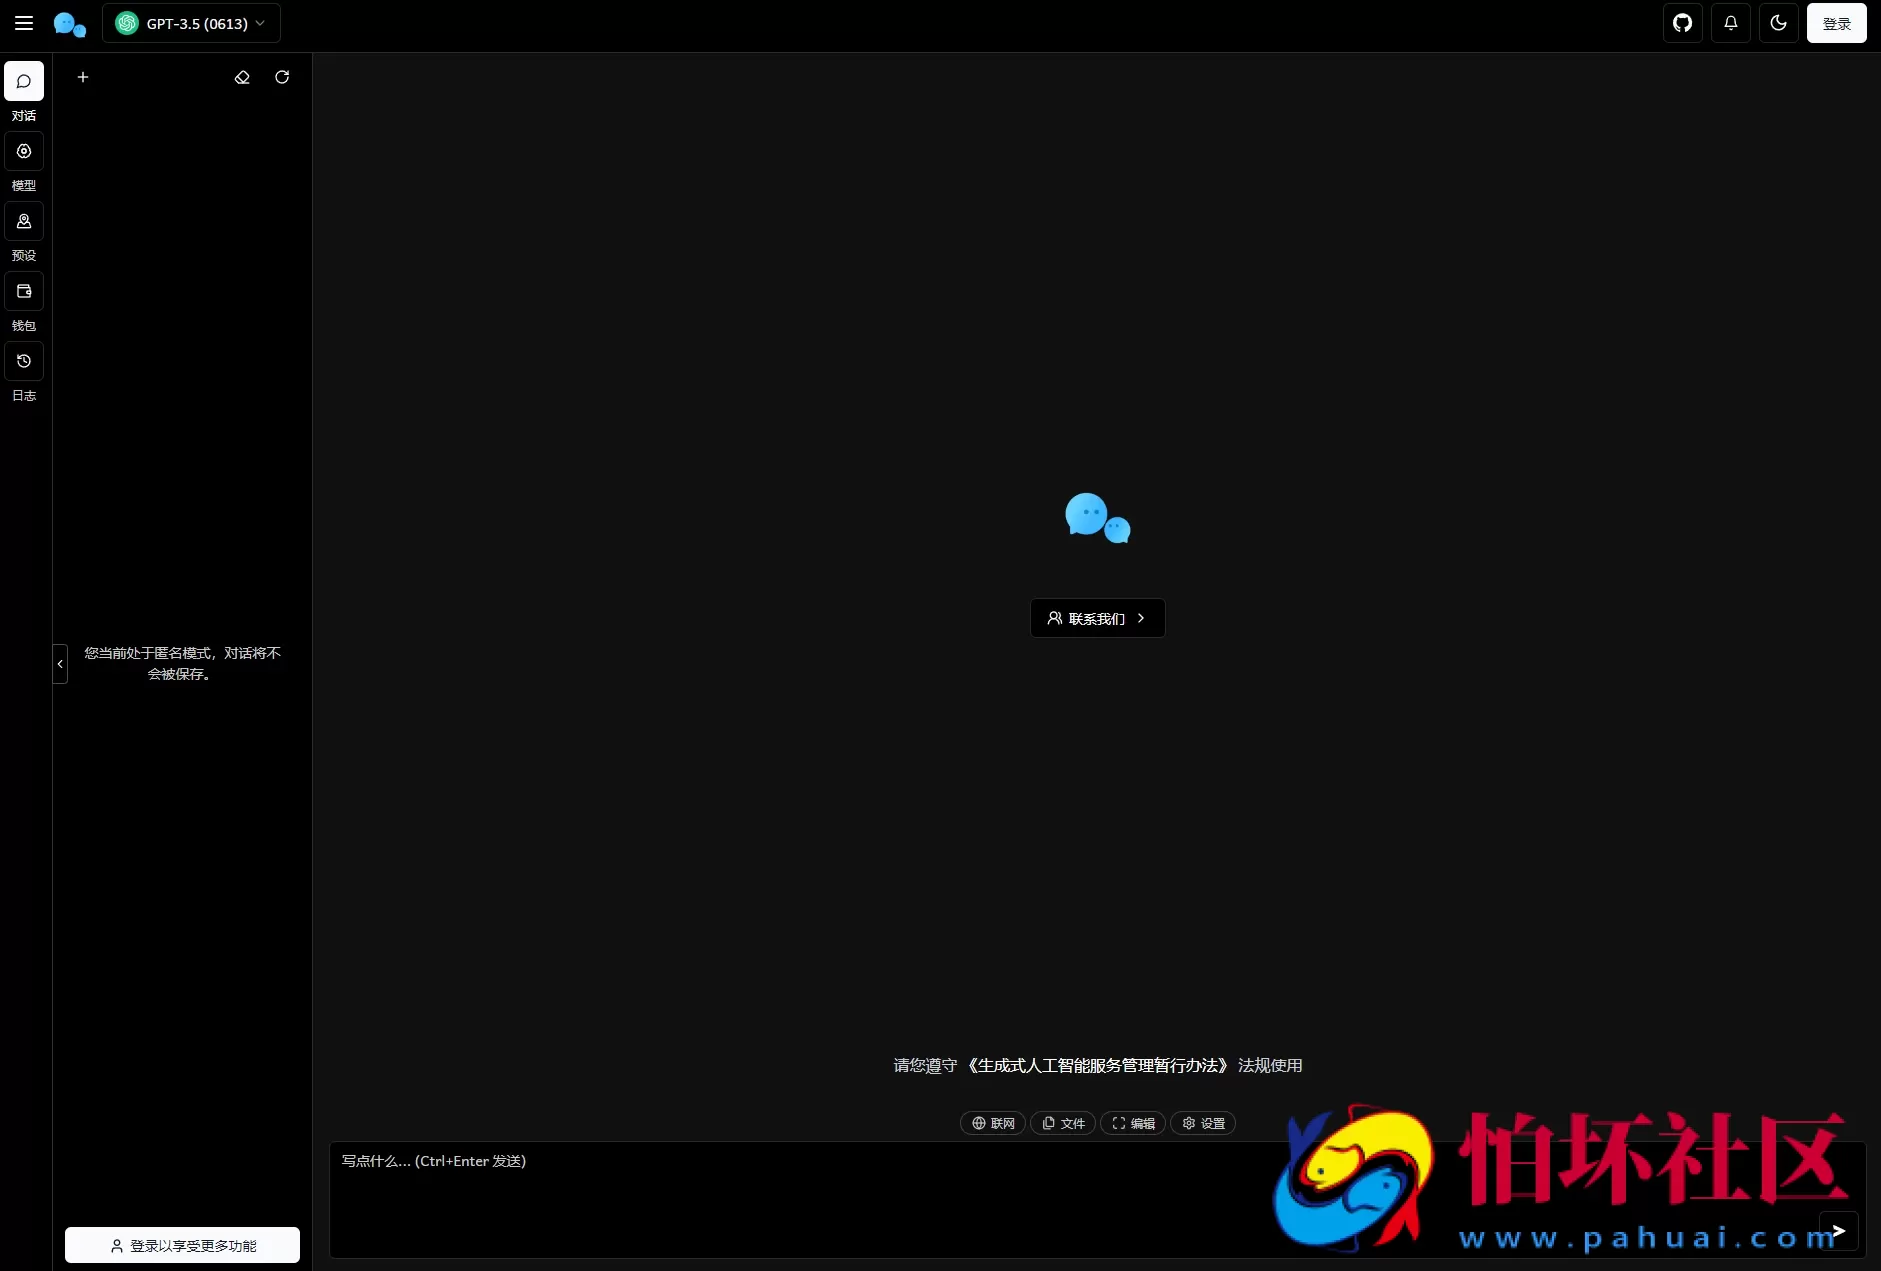Open the GitHub repository icon

1682,23
